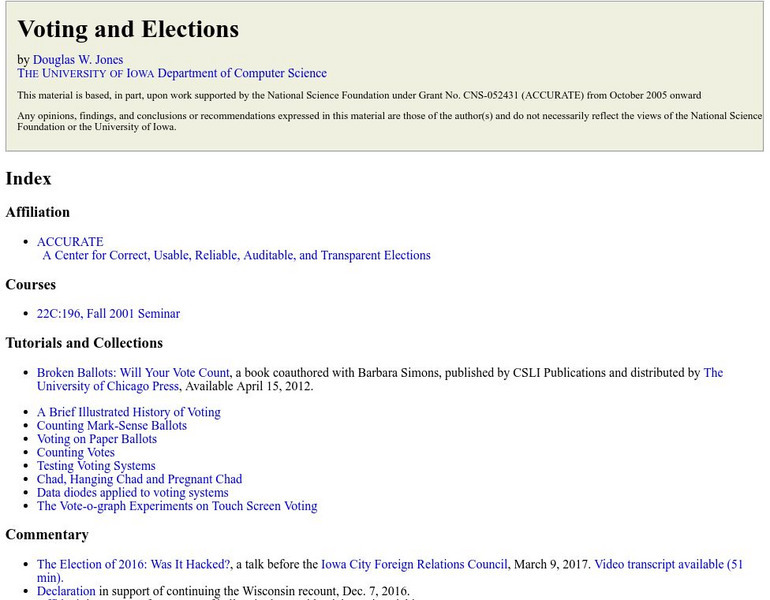Open 'A Center for Correct, Usable, Reliable' link
Screen dimensions: 770x600
click(x=236, y=255)
